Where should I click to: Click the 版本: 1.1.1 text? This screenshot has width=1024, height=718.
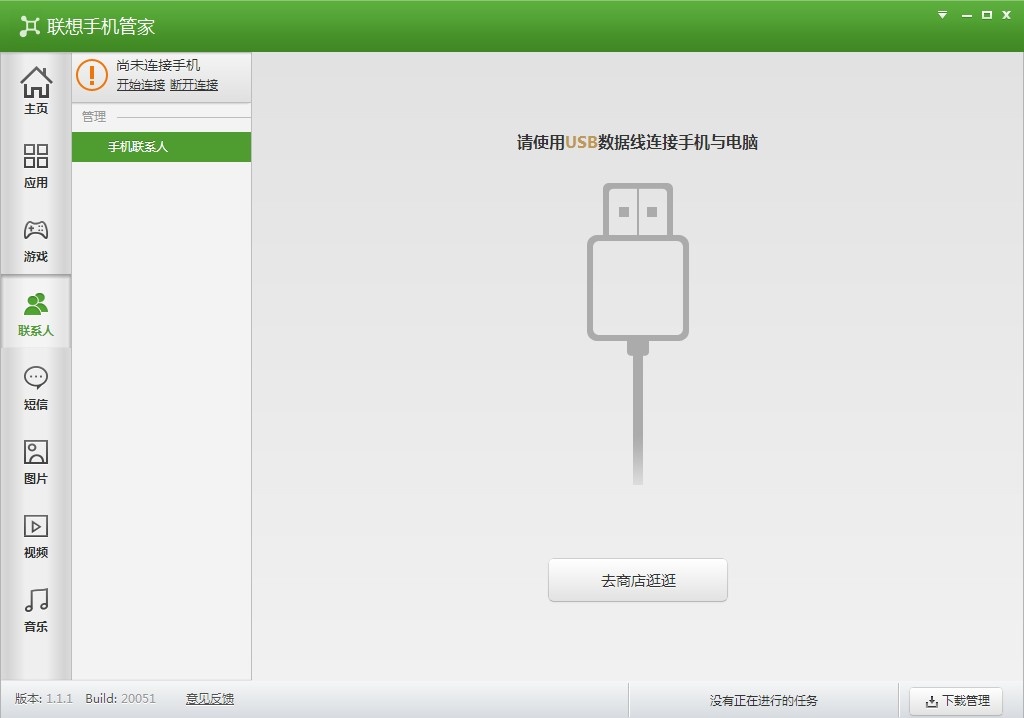(x=44, y=699)
